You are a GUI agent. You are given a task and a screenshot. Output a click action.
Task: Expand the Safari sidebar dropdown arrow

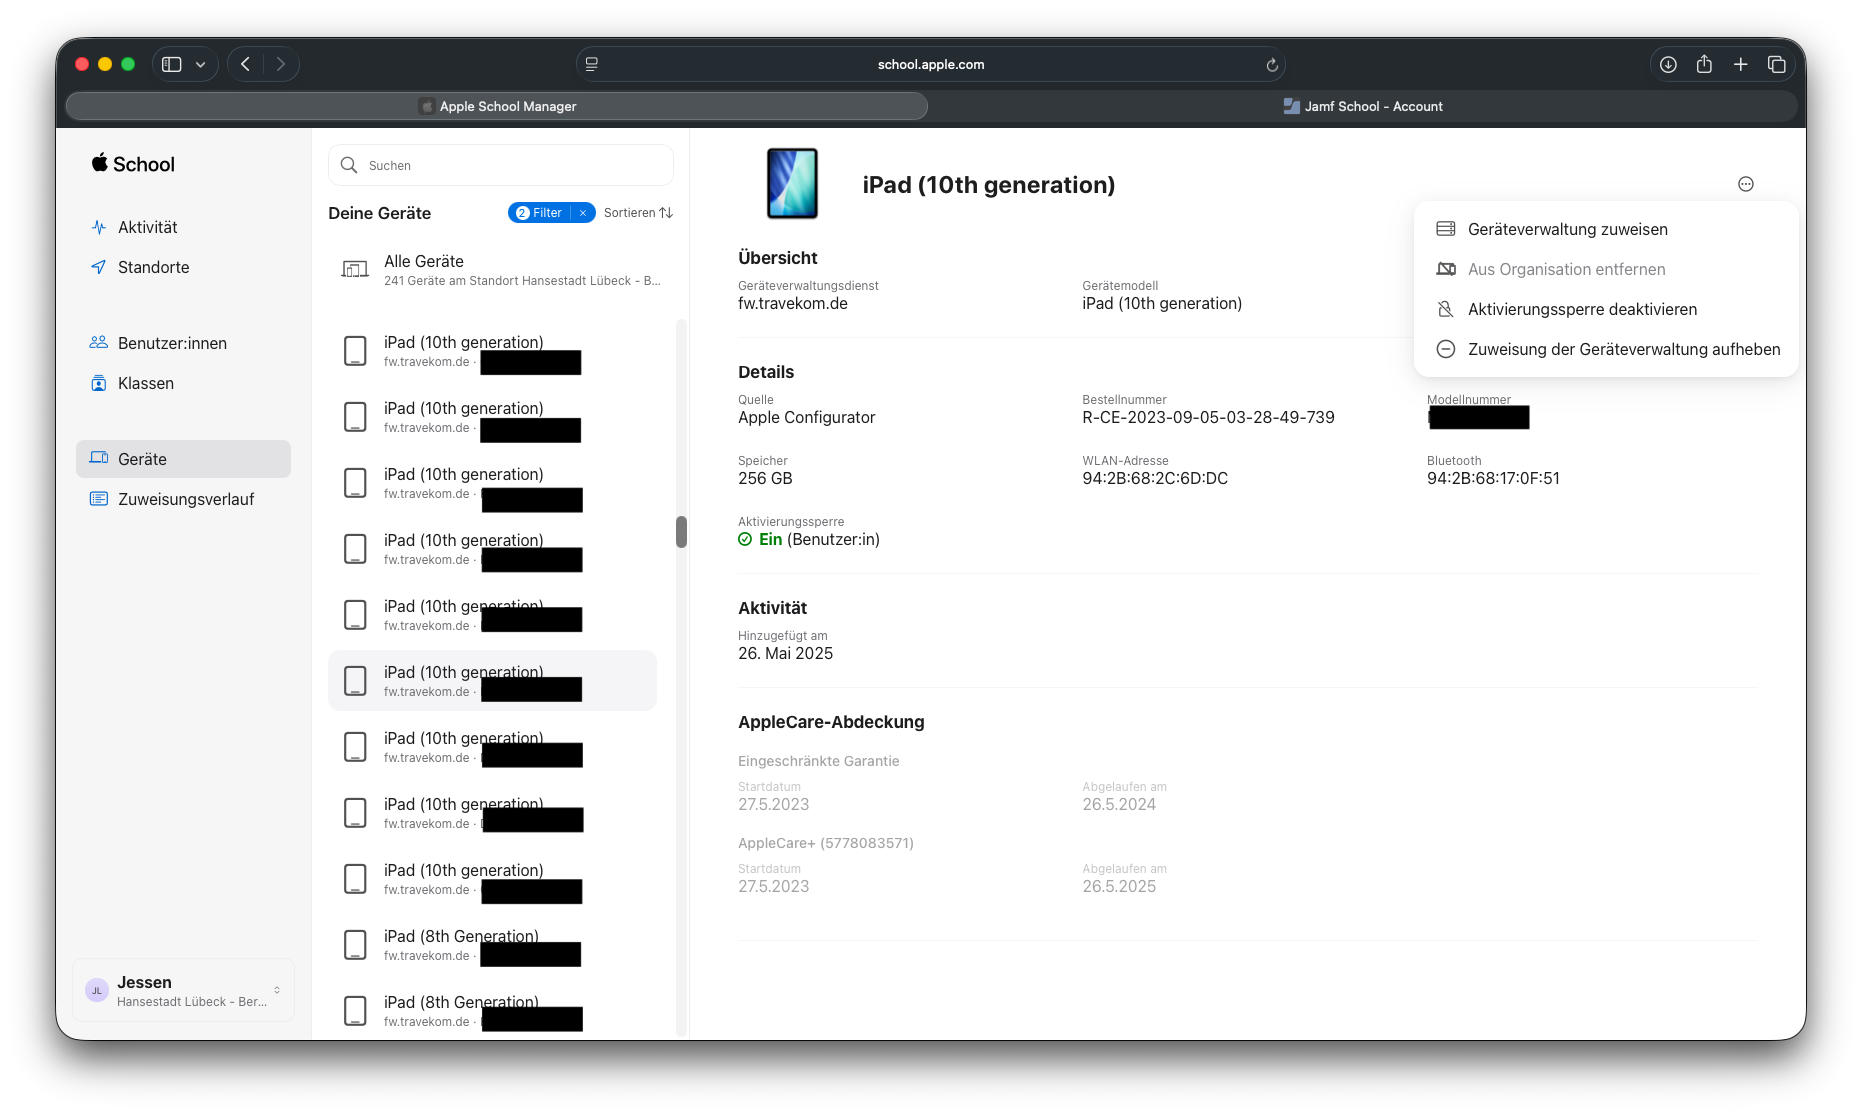200,65
